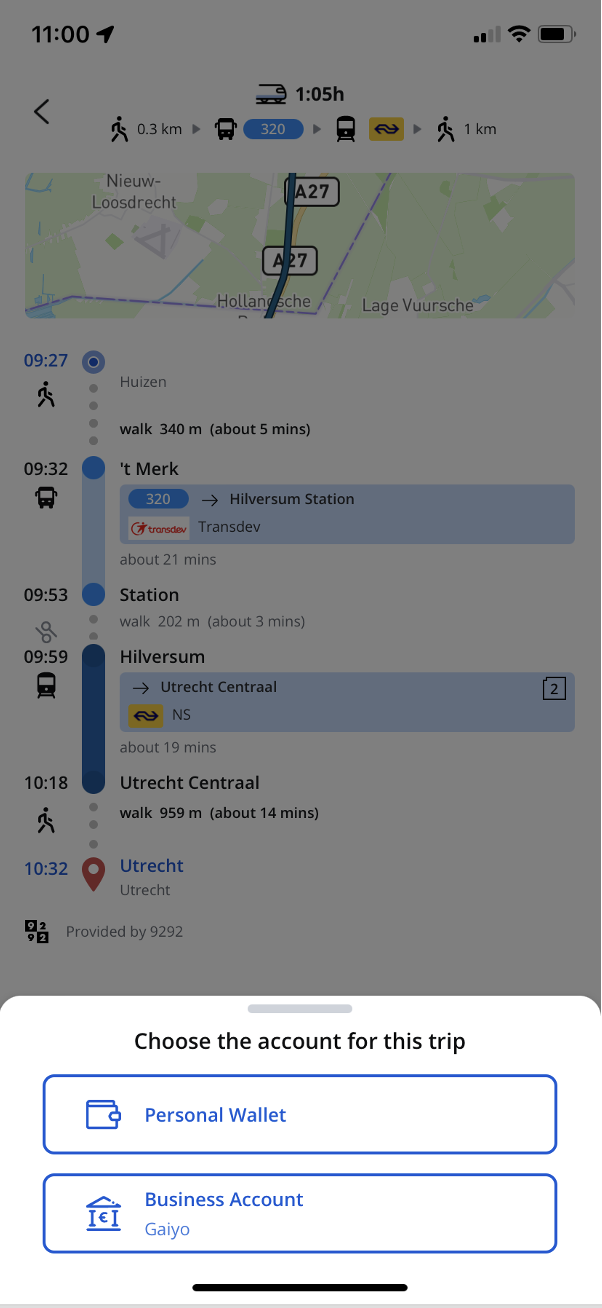Image resolution: width=602 pixels, height=1308 pixels.
Task: Tap the start point marker at 09:27
Action: (x=93, y=361)
